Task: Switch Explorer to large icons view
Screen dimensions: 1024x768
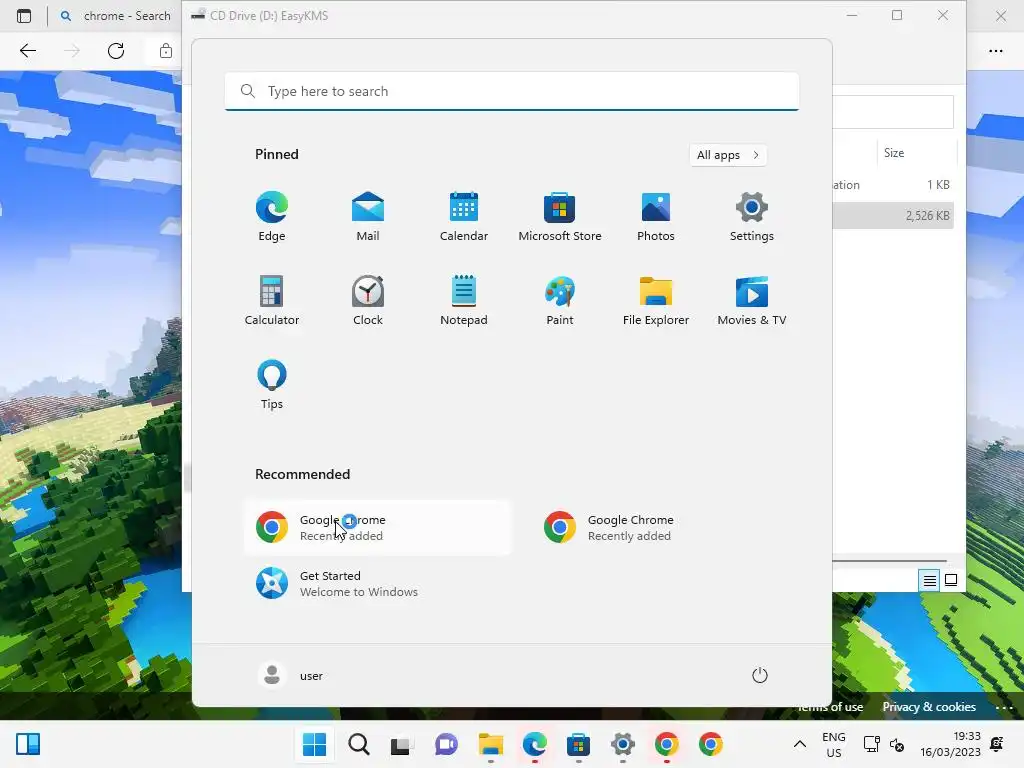Action: tap(951, 580)
